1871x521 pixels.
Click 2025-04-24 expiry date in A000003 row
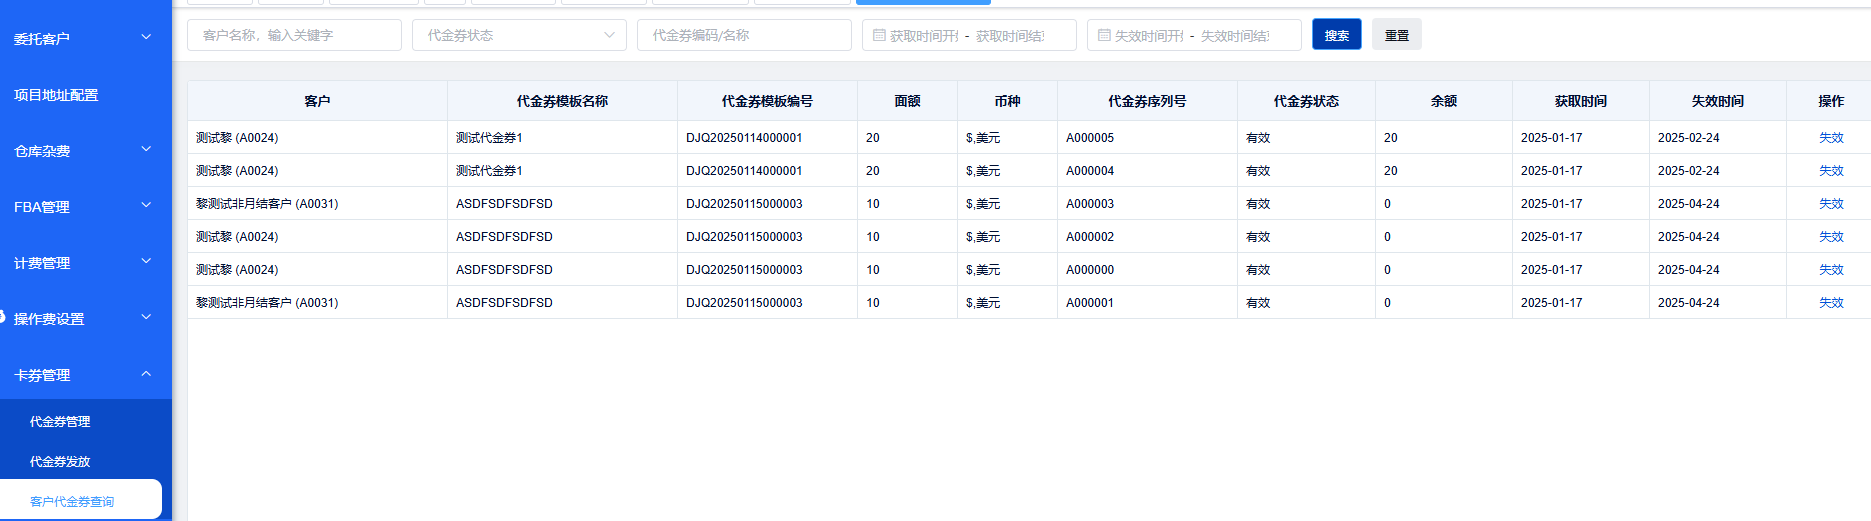pyautogui.click(x=1689, y=204)
